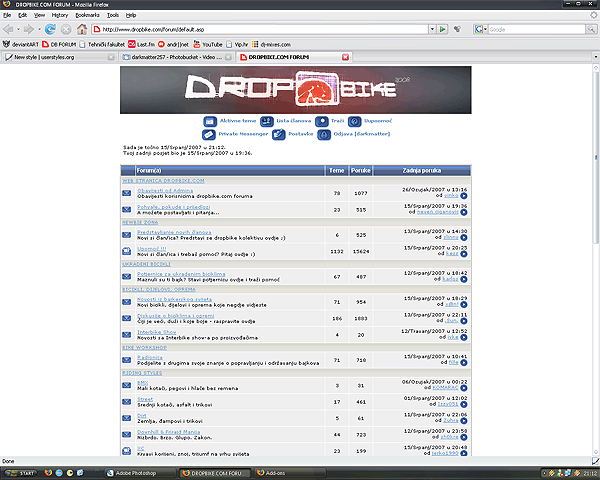Click the Traži search magnifier icon
This screenshot has width=600, height=480.
click(x=322, y=121)
